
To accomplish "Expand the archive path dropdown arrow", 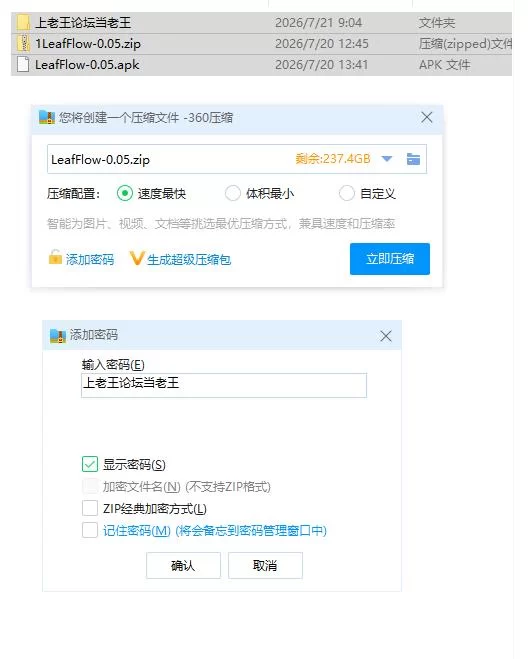I will [x=387, y=159].
